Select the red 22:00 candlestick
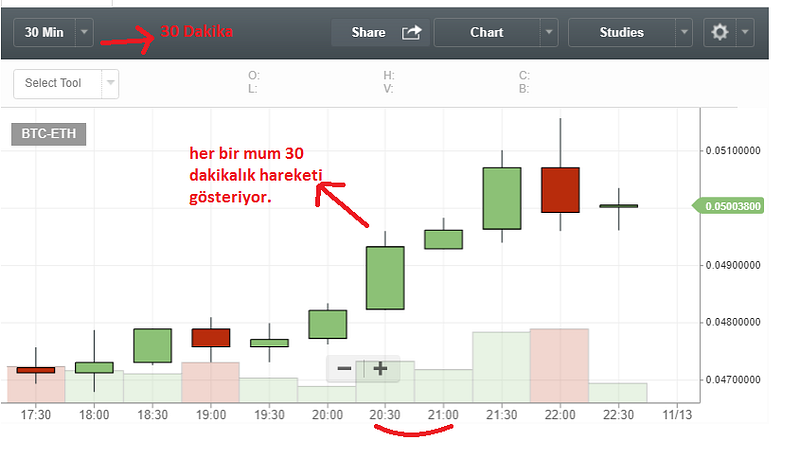The width and height of the screenshot is (800, 456). pos(560,190)
